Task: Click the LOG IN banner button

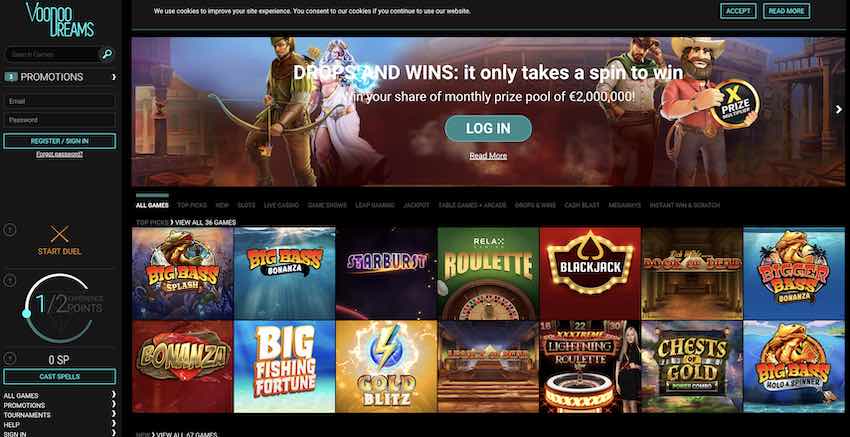Action: (488, 128)
